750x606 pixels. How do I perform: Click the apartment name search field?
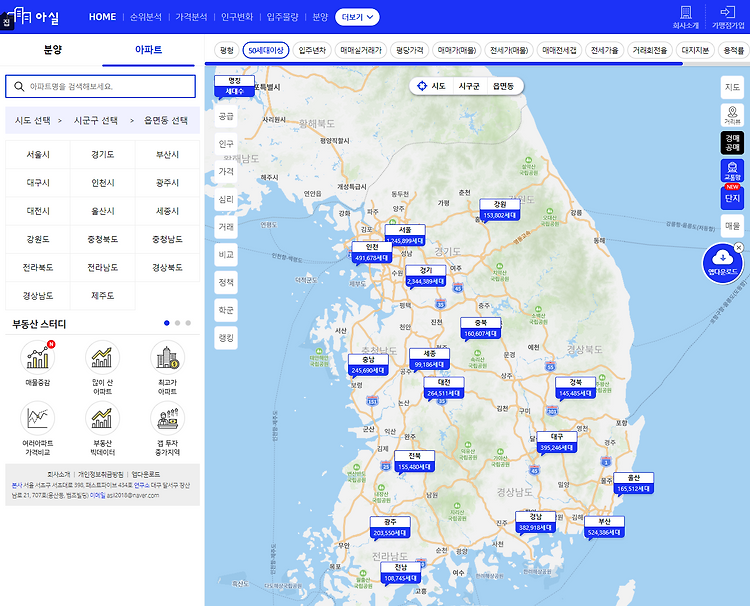(x=100, y=87)
